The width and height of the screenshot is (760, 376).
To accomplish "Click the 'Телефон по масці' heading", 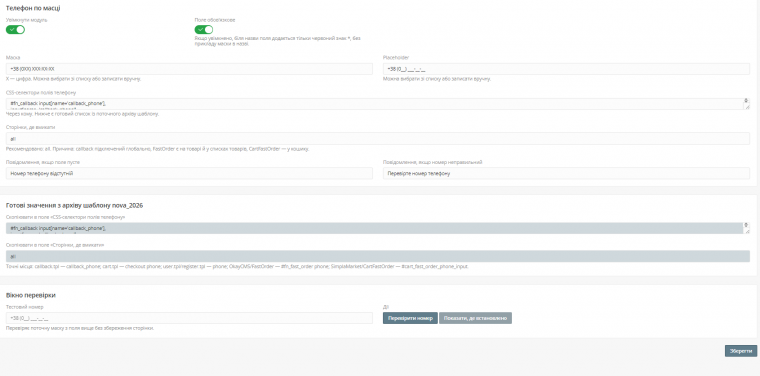I will coord(33,8).
